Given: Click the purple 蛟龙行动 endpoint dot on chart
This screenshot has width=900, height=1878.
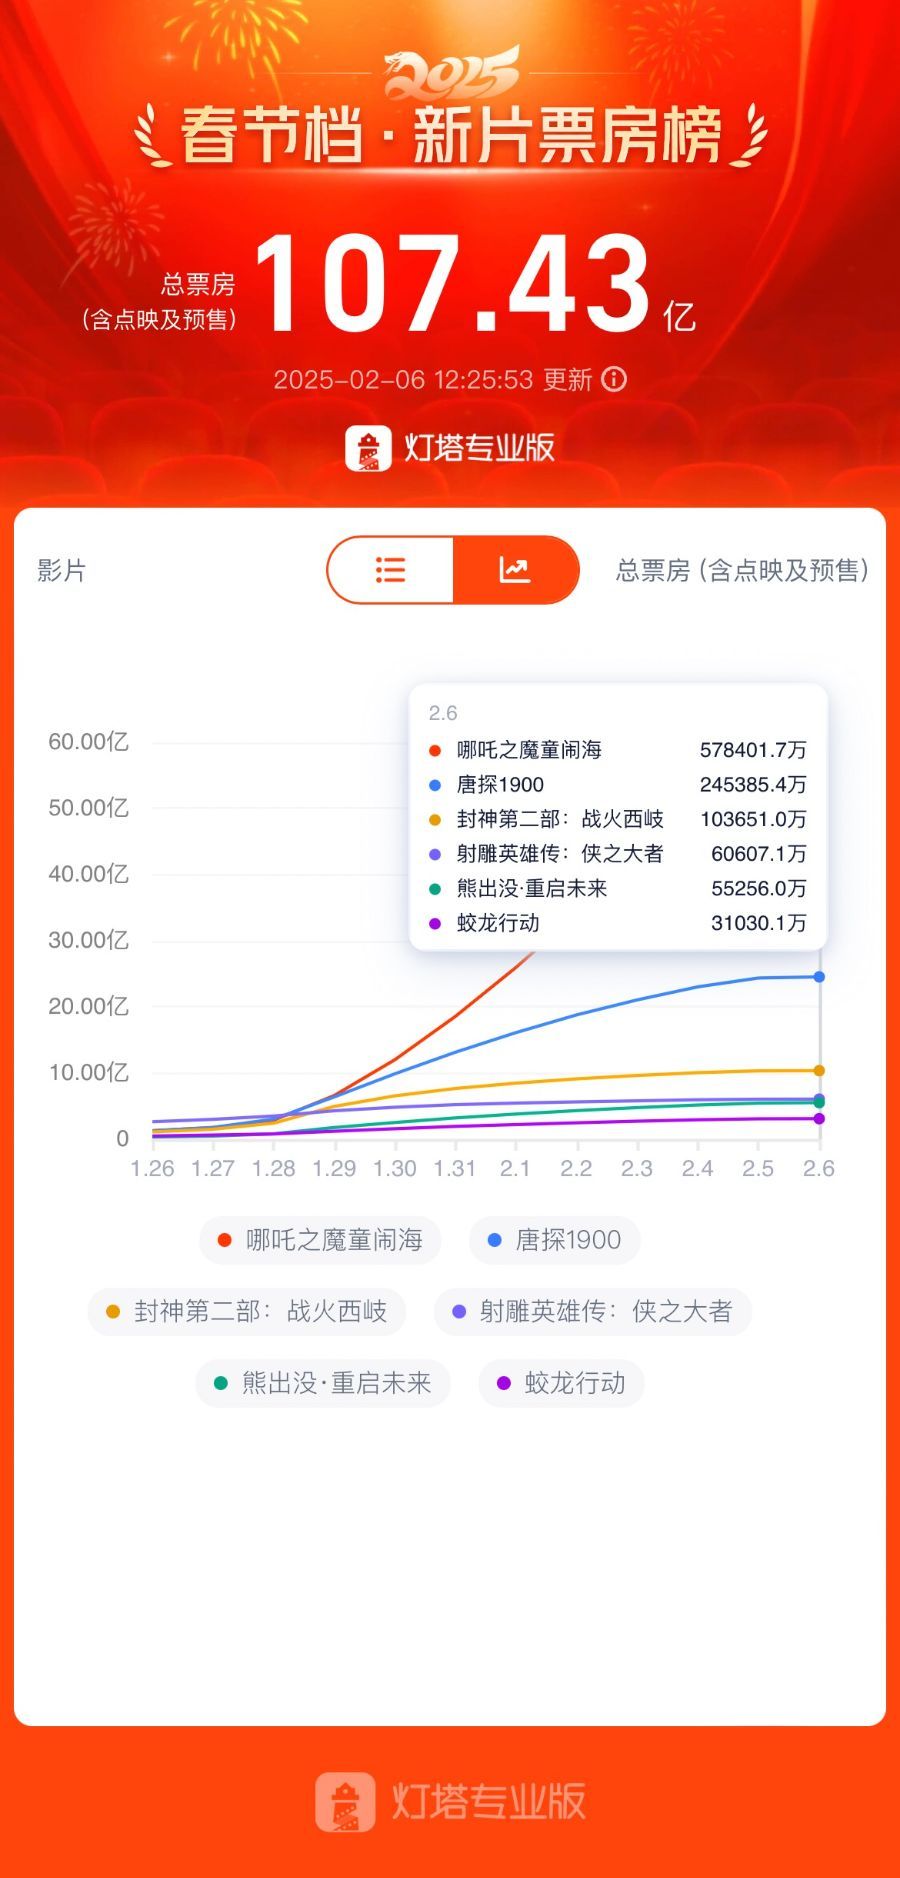Looking at the screenshot, I should tap(819, 1118).
